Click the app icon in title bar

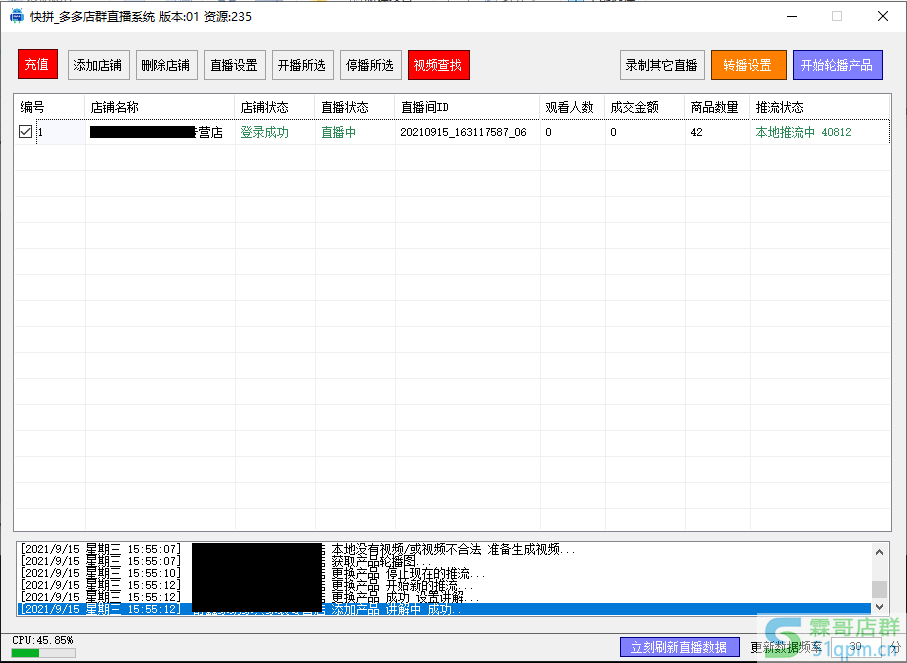pos(16,16)
